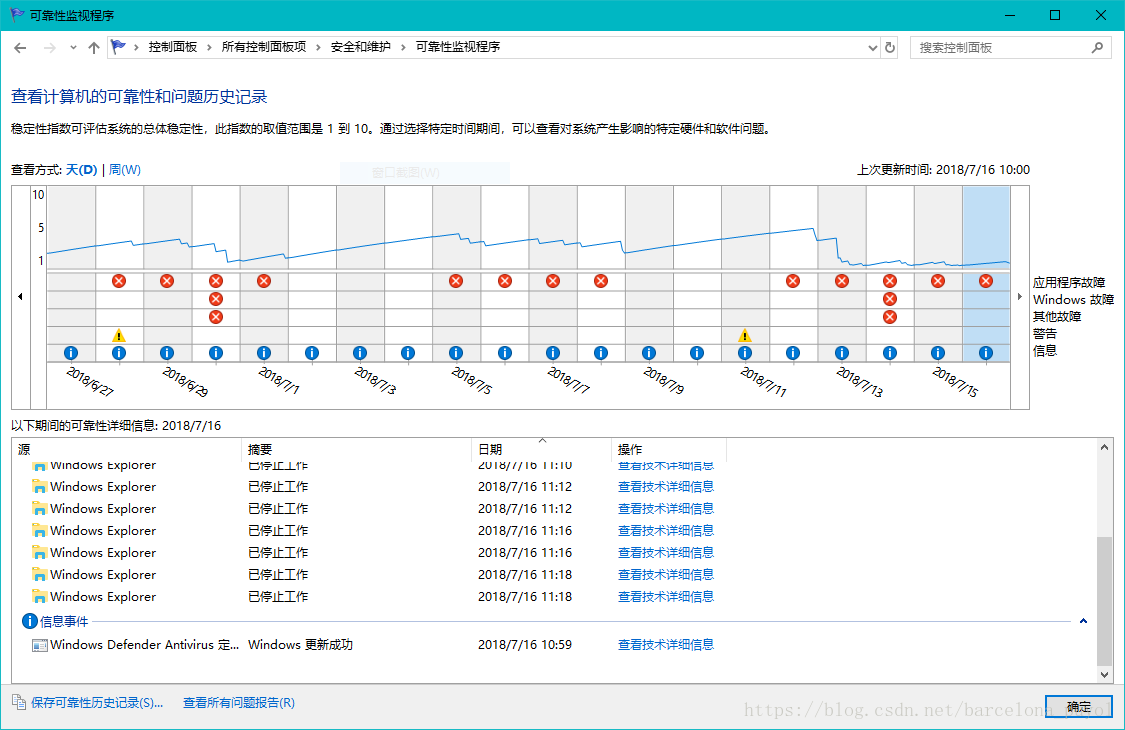Click the 操作 column header
Viewport: 1125px width, 730px height.
point(669,449)
